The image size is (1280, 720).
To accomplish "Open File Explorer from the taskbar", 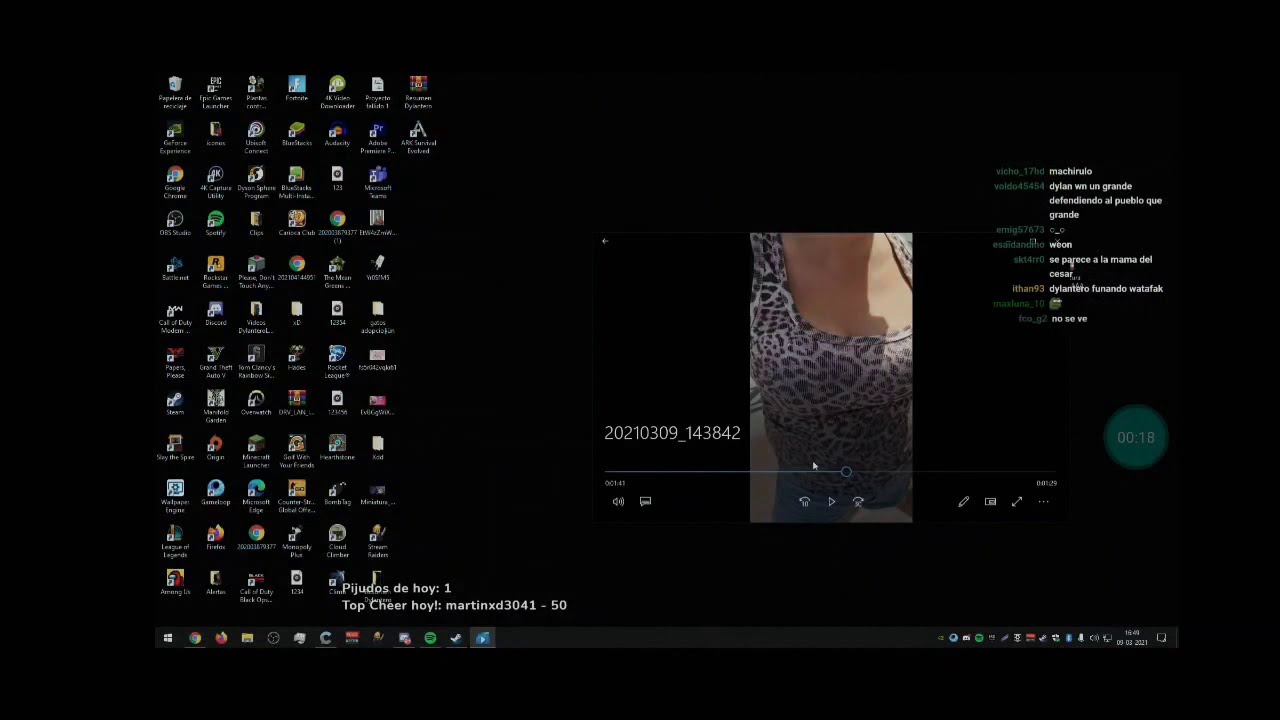I will [x=247, y=638].
